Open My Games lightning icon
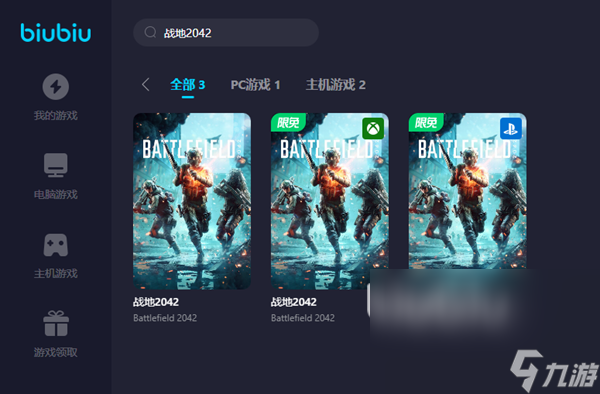This screenshot has width=600, height=394. click(x=55, y=87)
